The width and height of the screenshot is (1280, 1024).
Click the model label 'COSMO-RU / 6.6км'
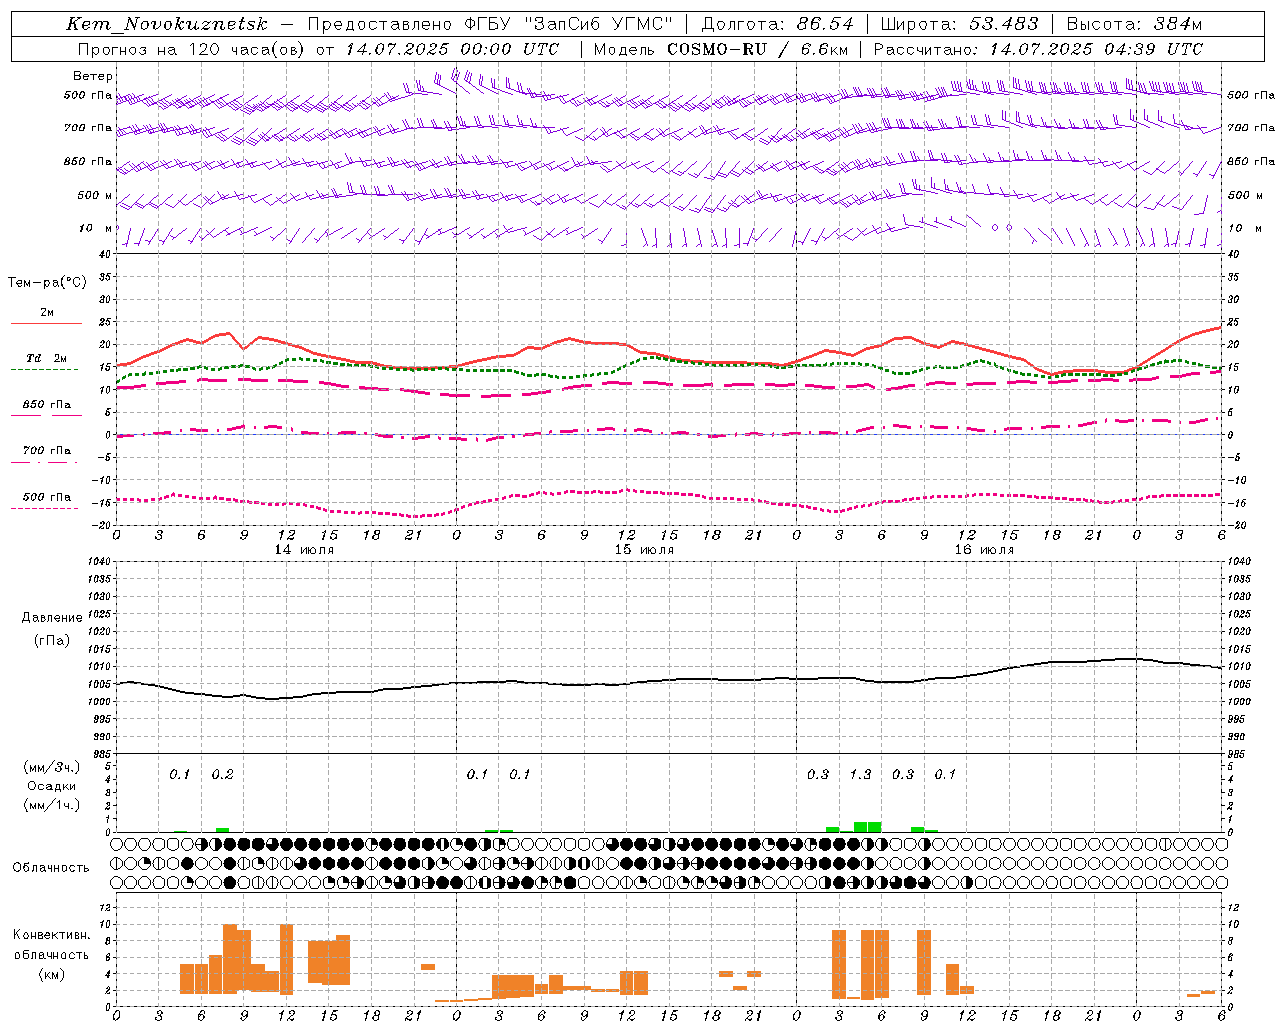point(758,49)
